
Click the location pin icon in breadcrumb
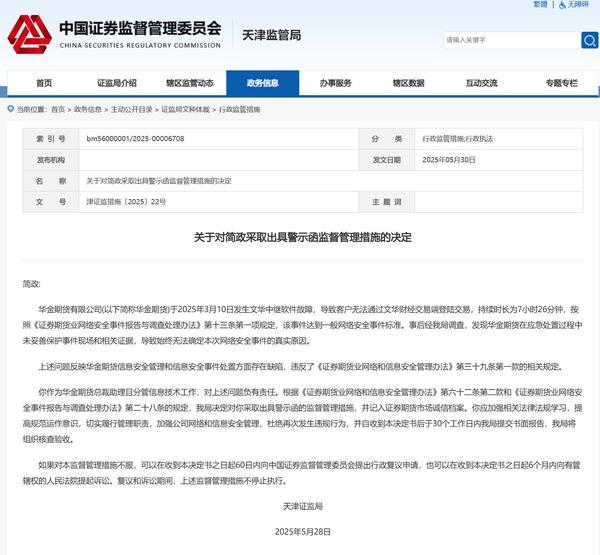pyautogui.click(x=9, y=108)
